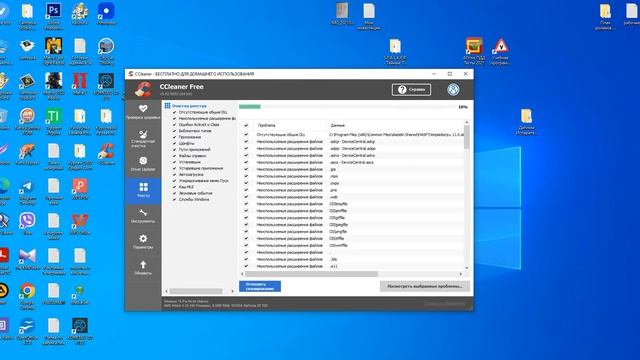Toggle Устаревшие приложения checkbox
640x360 pixels.
174,168
